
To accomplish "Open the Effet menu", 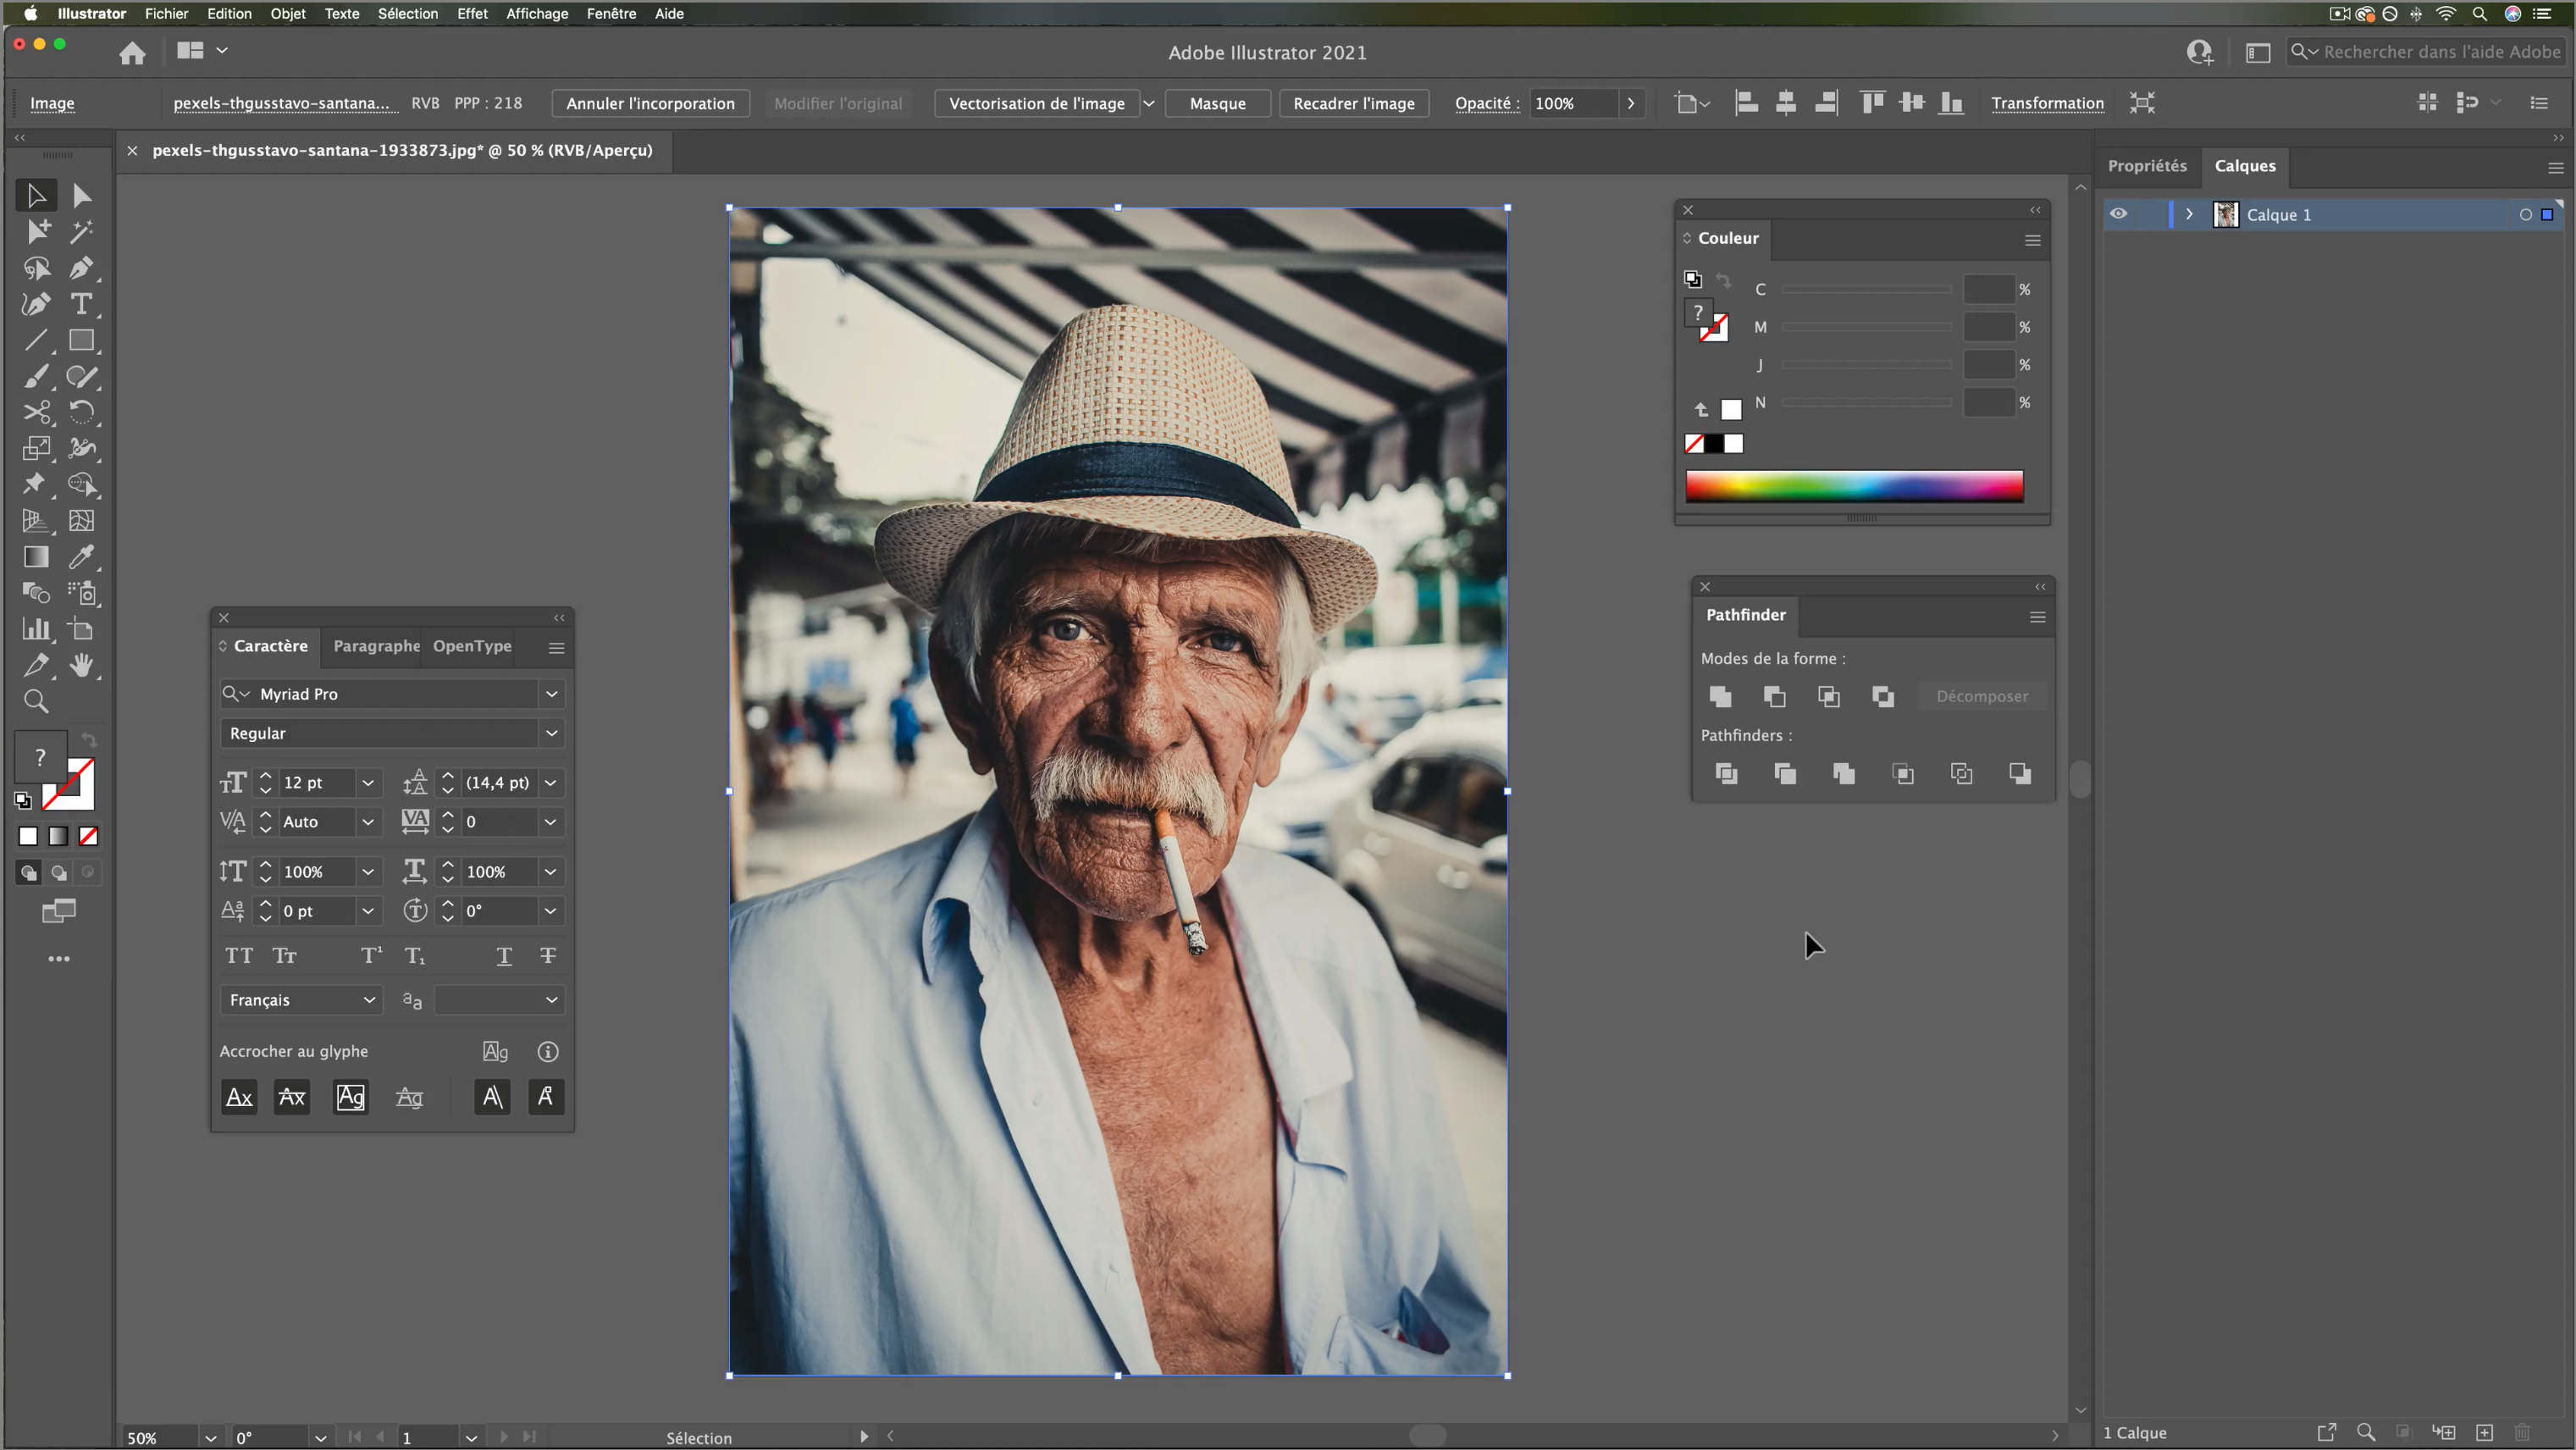I will pos(472,14).
